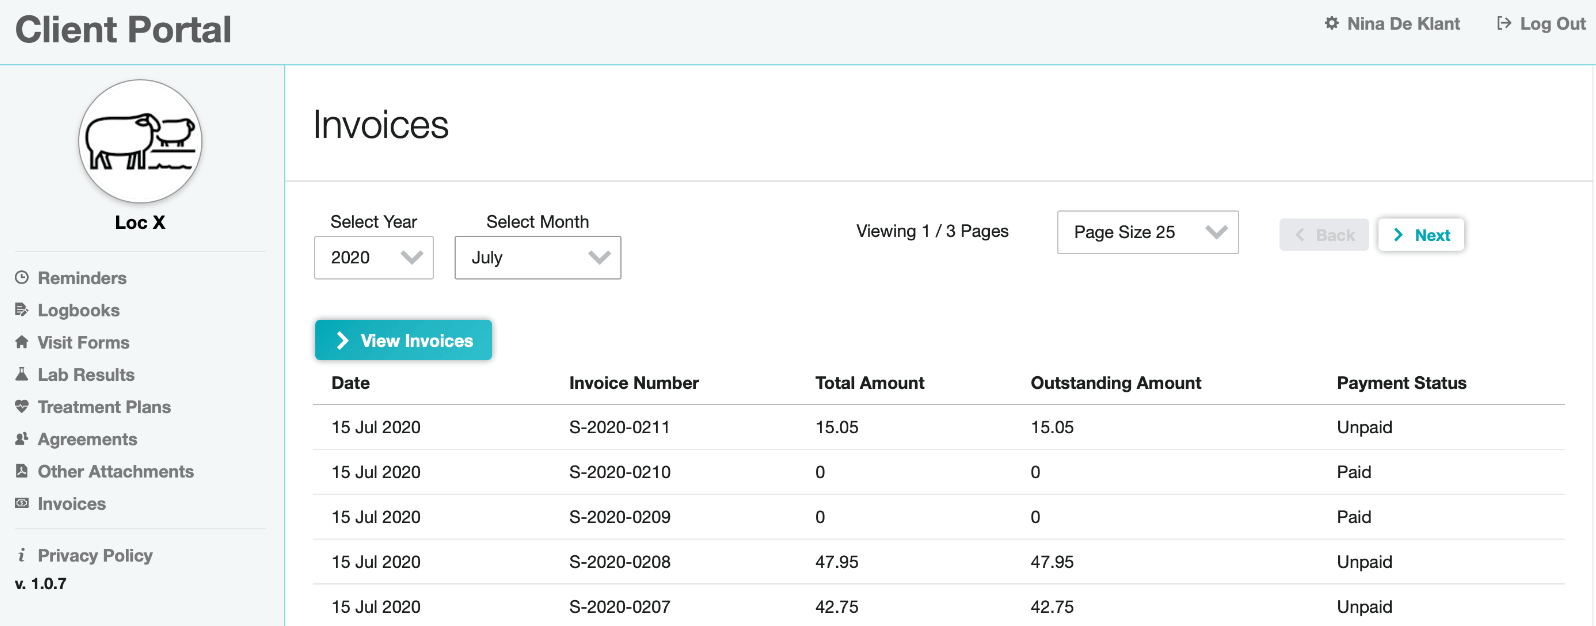Click the heart icon beside Treatment Plans

pyautogui.click(x=22, y=407)
